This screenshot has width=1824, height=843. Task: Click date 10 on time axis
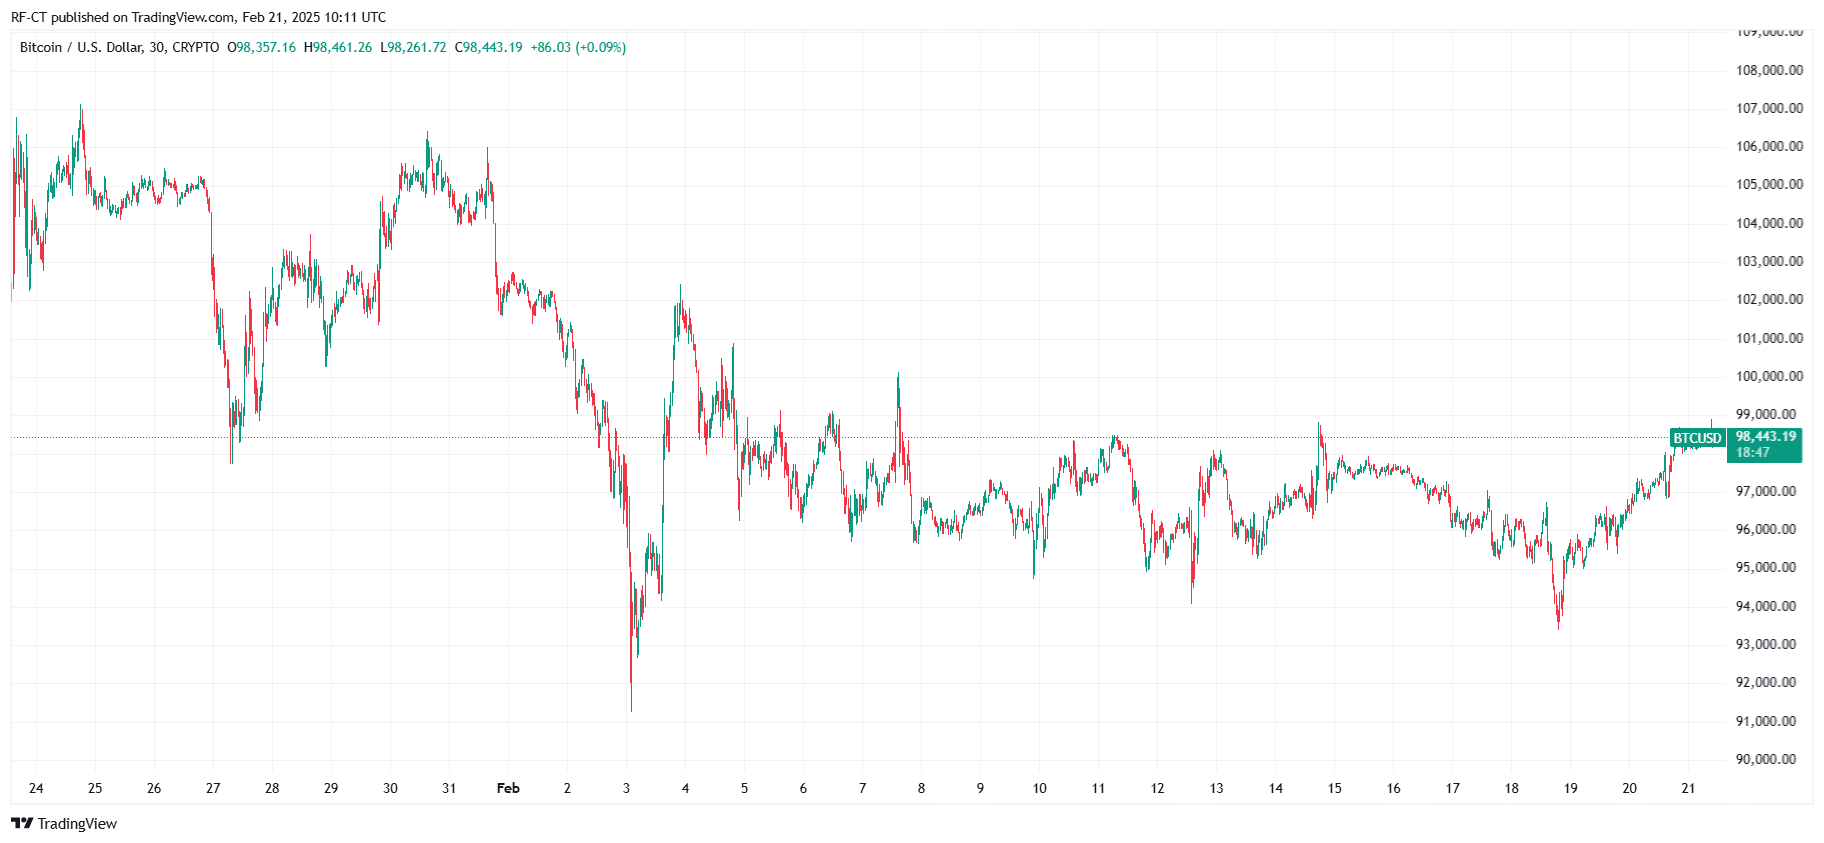coord(1040,788)
